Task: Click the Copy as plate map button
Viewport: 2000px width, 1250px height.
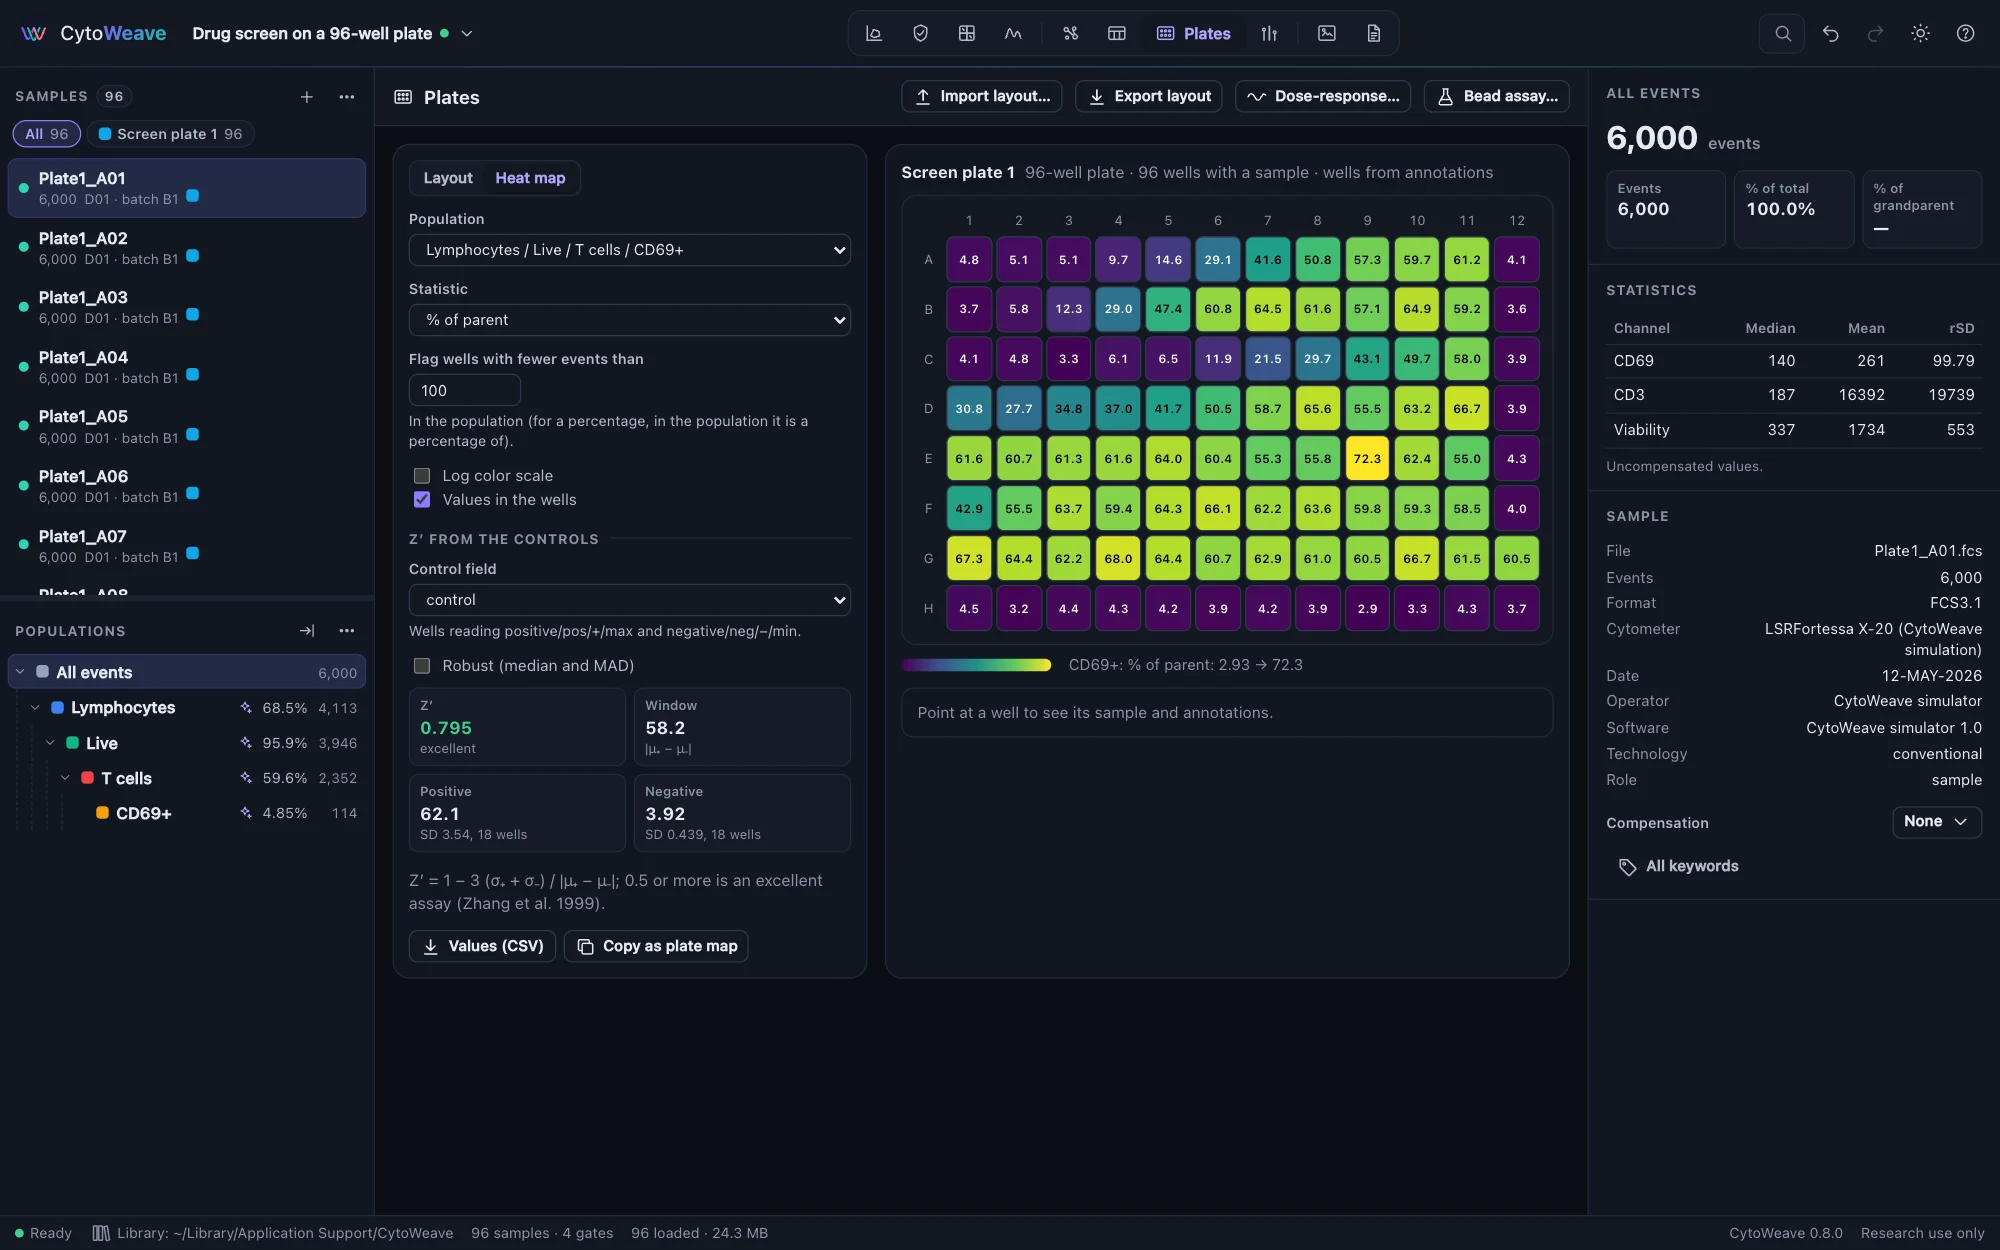Action: [656, 946]
